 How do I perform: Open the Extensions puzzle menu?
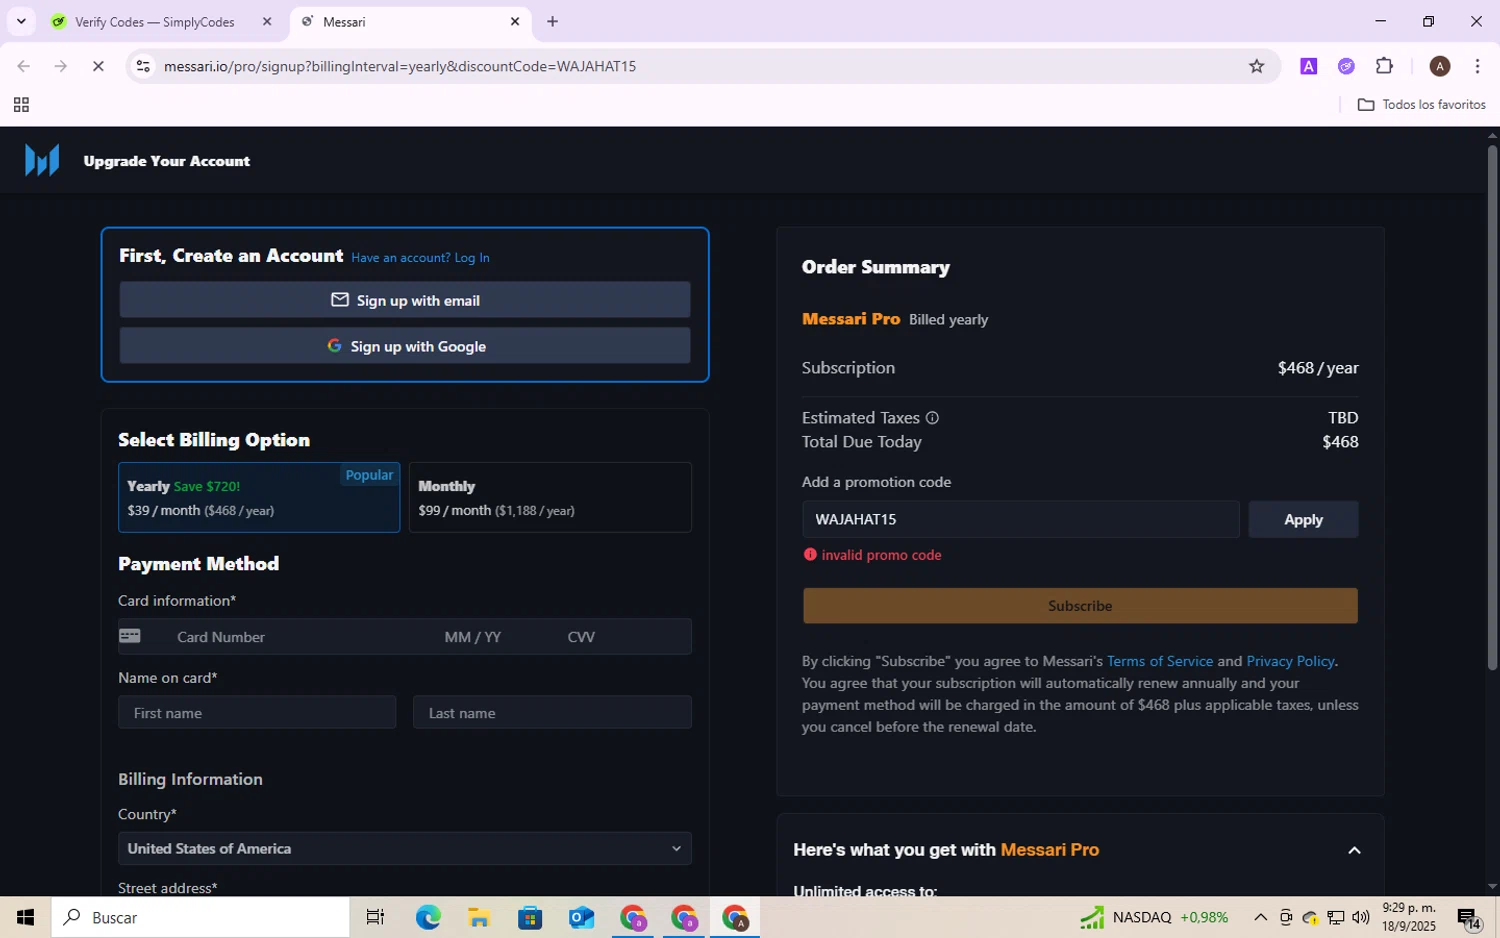1384,66
